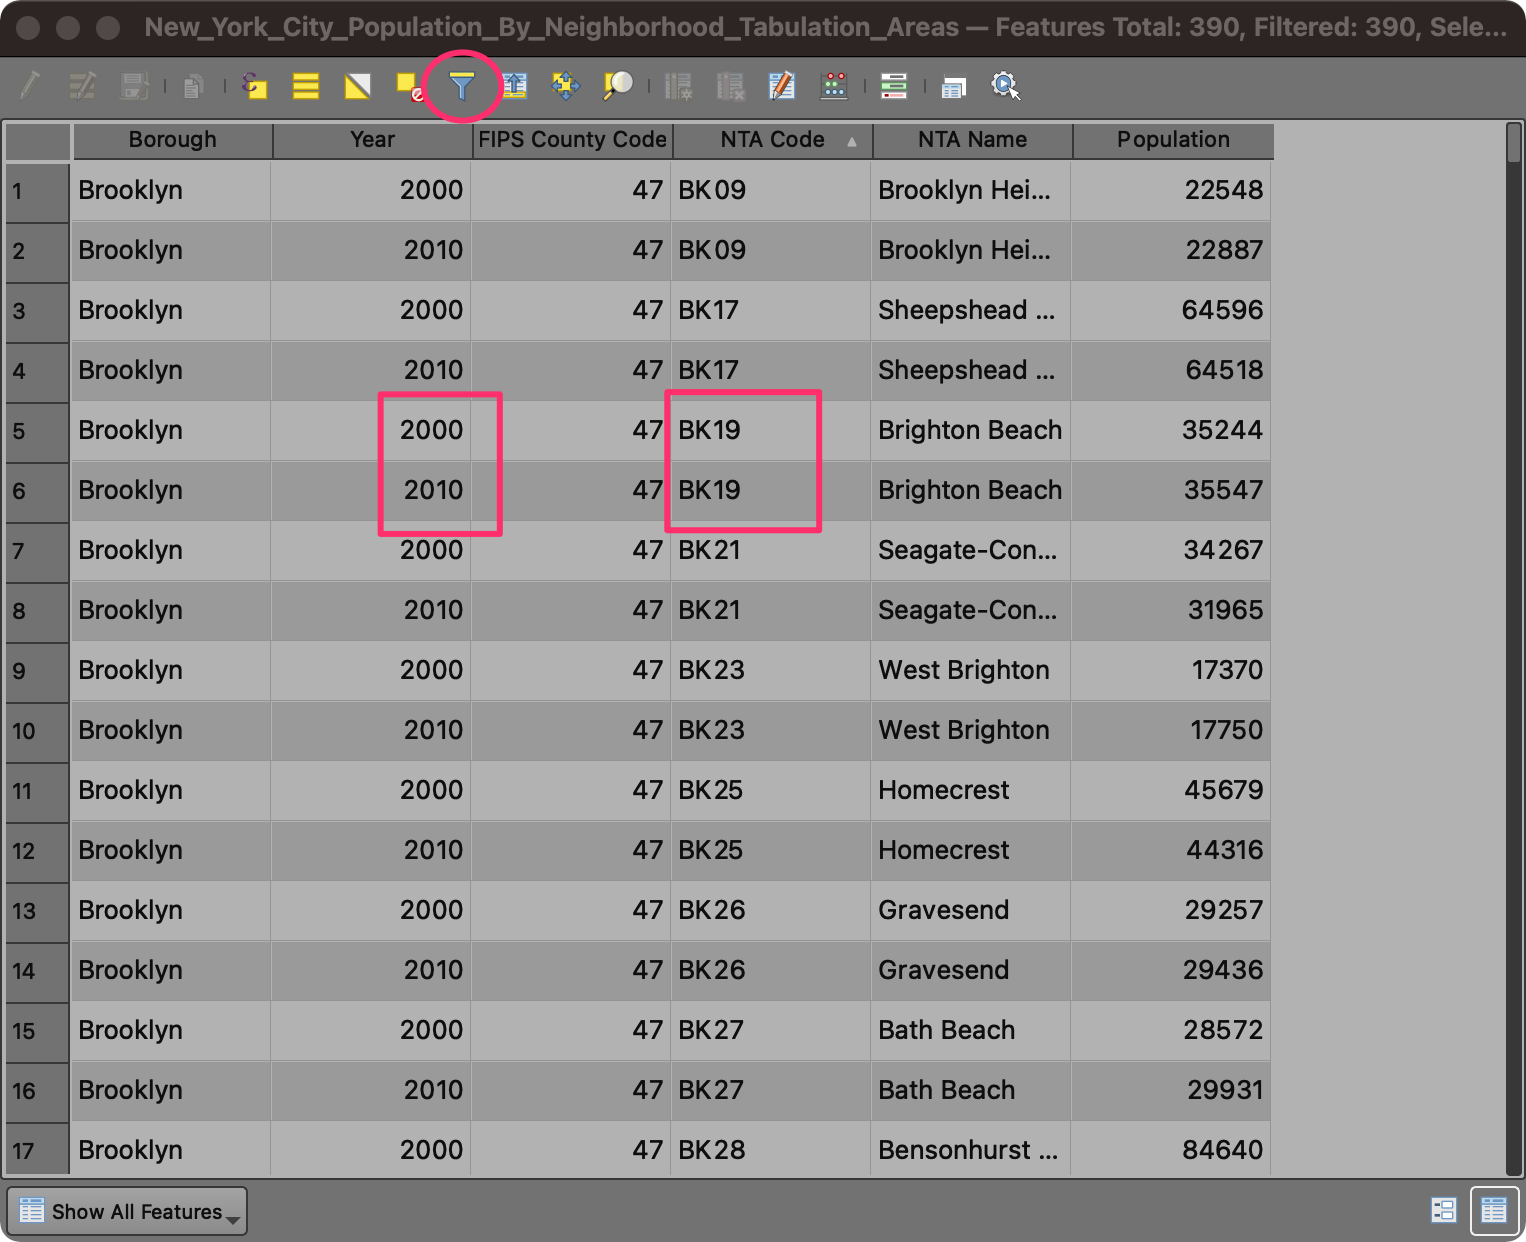Image resolution: width=1526 pixels, height=1242 pixels.
Task: Open Organize Columns table-pencil icon
Action: click(782, 86)
